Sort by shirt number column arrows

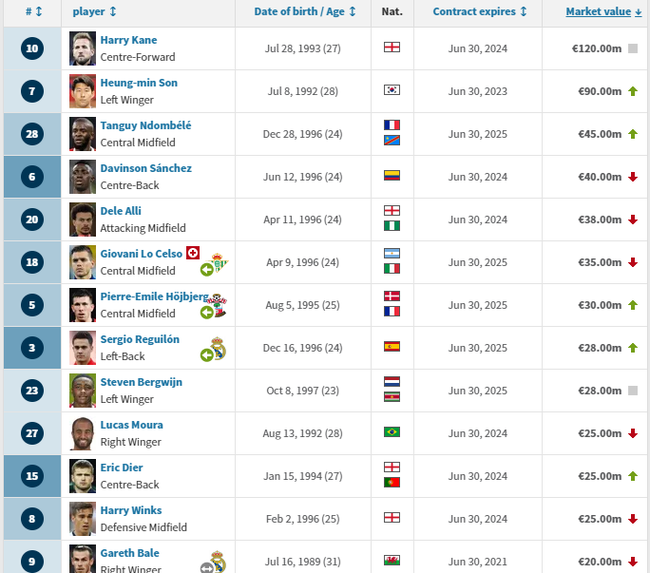(x=34, y=12)
